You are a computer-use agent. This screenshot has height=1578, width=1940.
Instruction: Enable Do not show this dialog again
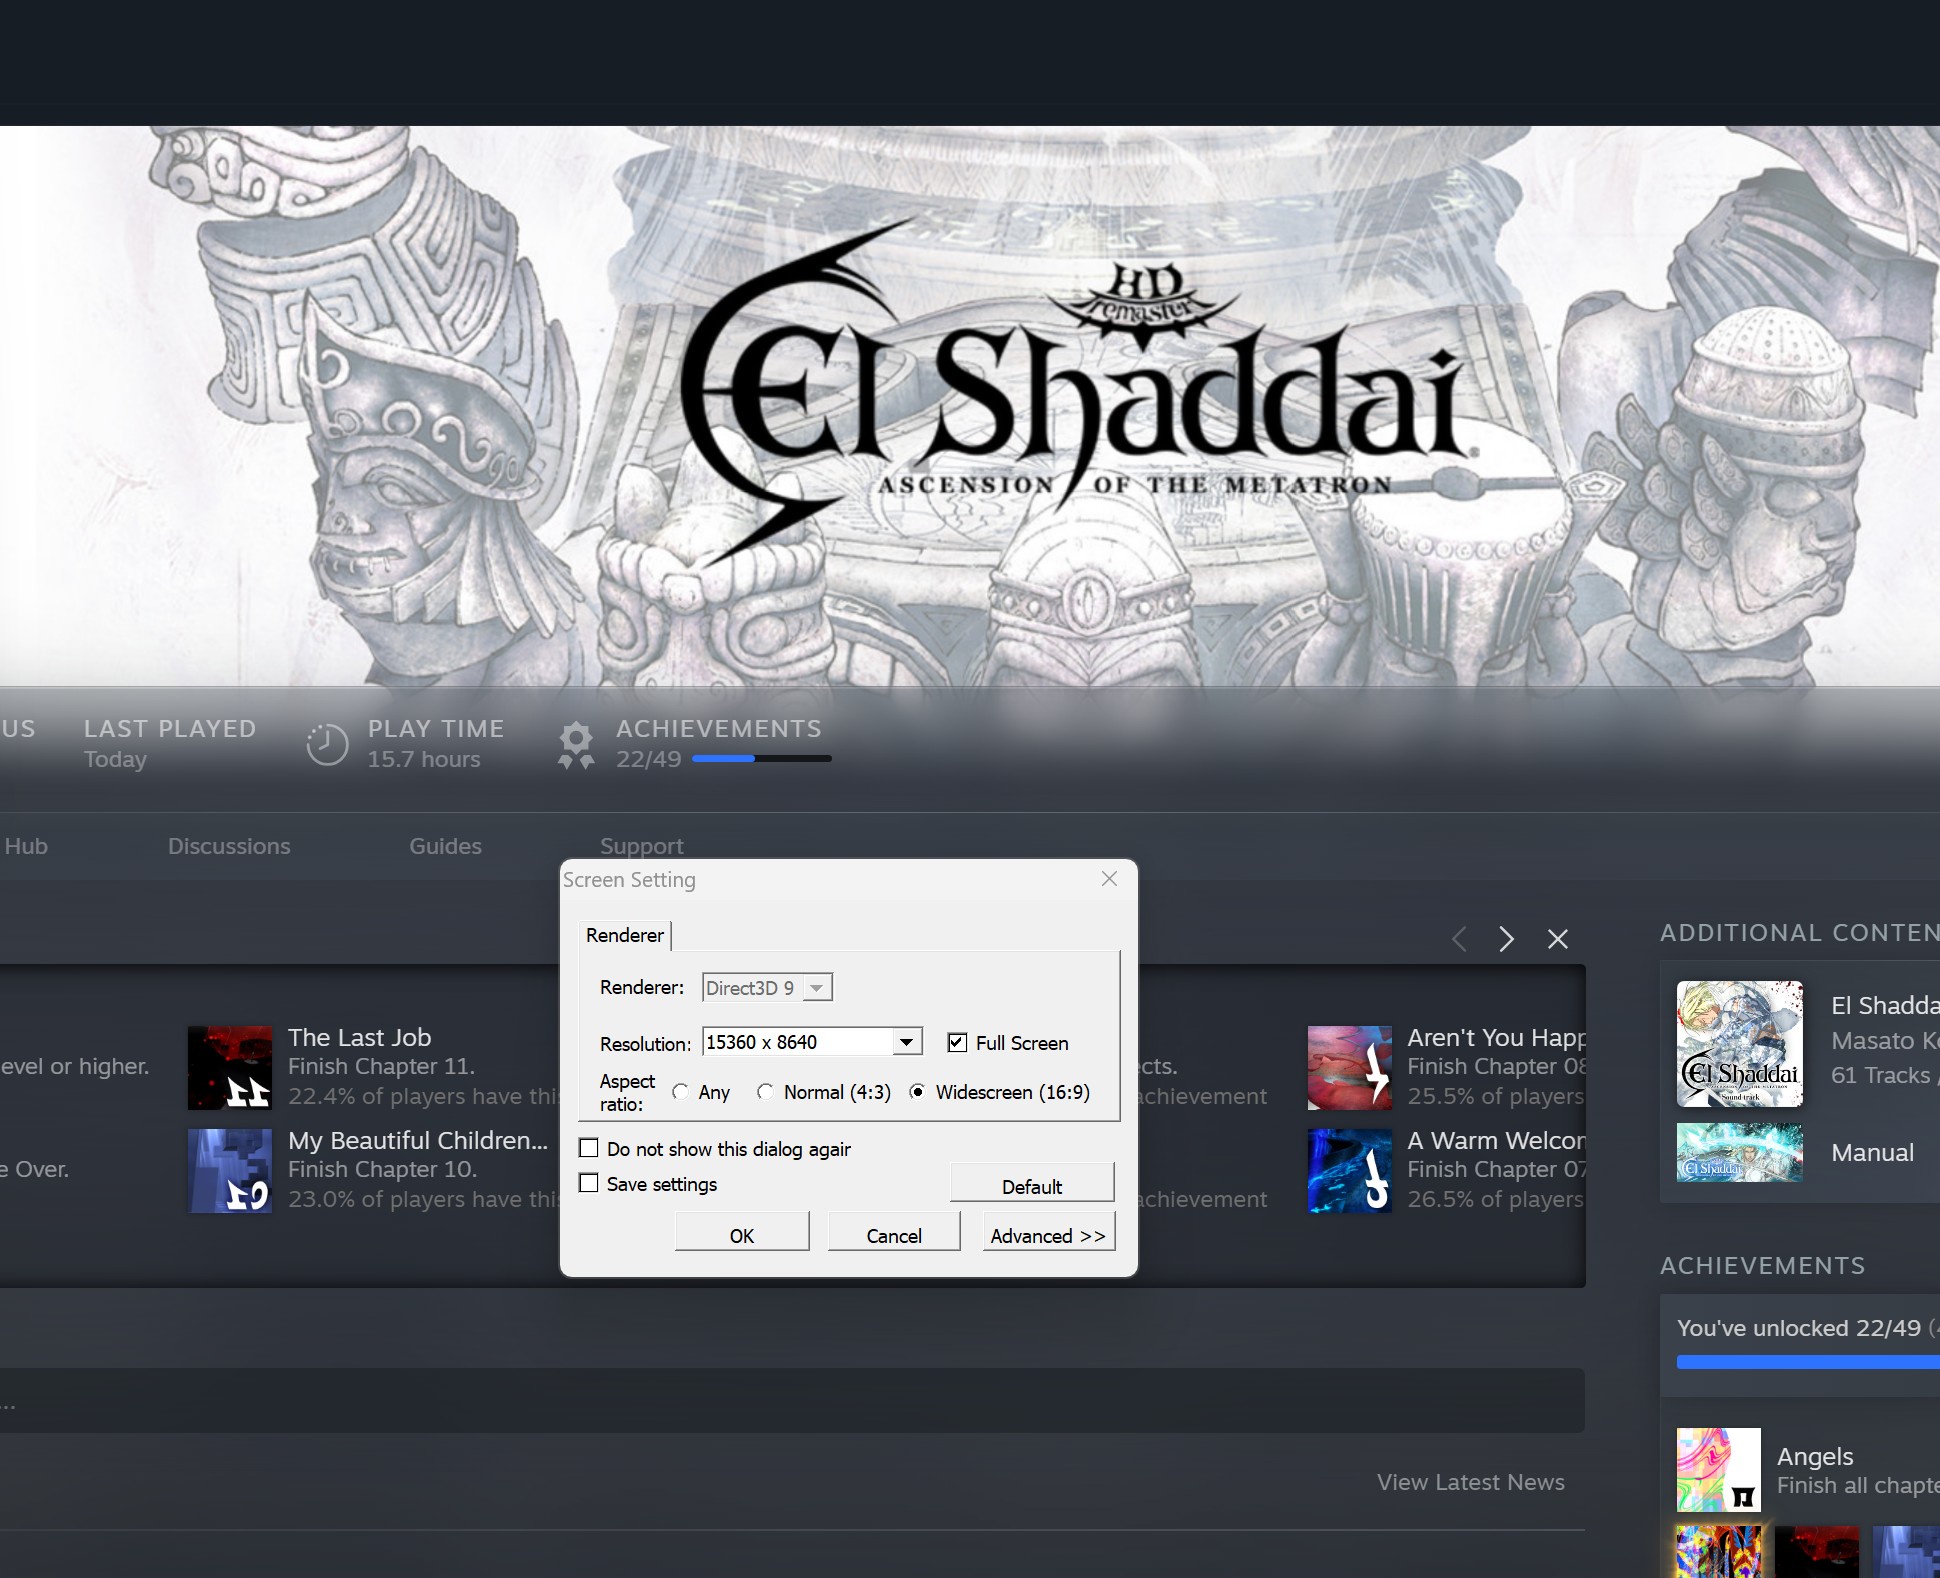589,1148
